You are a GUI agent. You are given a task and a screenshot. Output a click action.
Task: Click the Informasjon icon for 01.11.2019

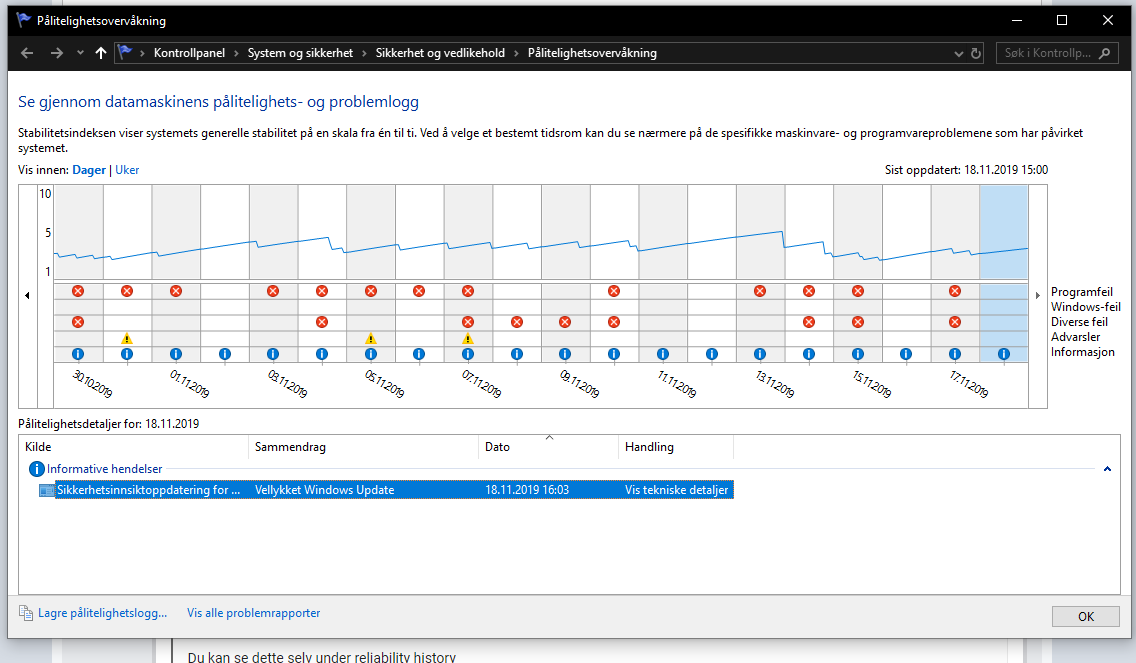(x=176, y=354)
